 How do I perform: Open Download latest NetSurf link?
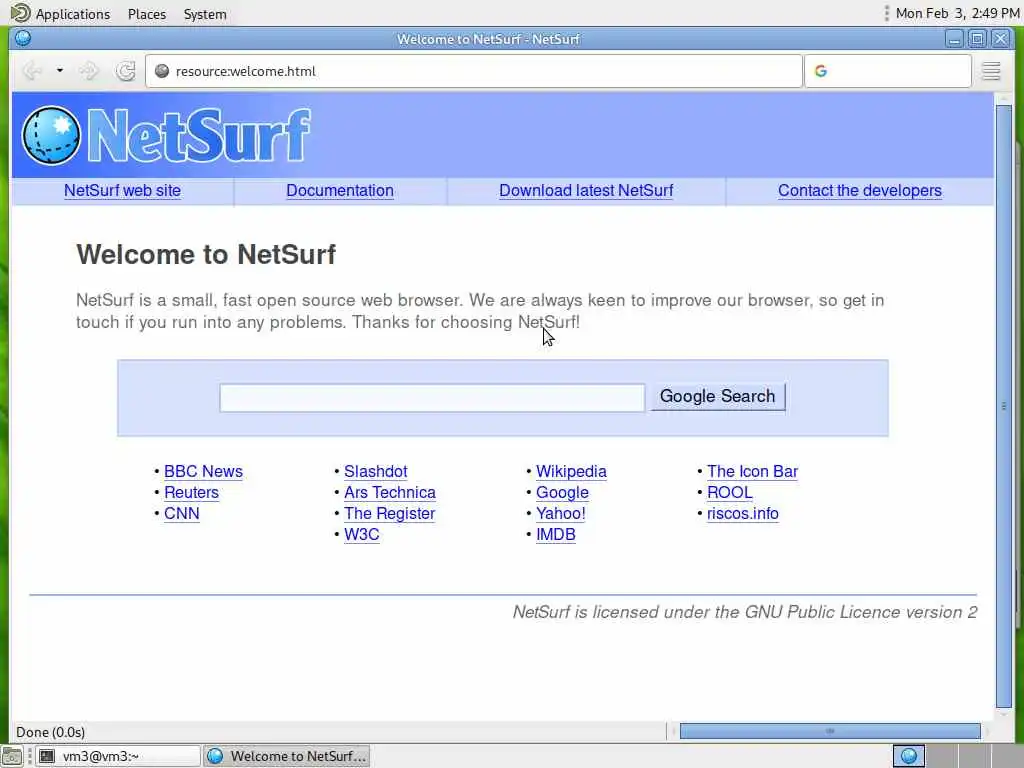tap(586, 191)
